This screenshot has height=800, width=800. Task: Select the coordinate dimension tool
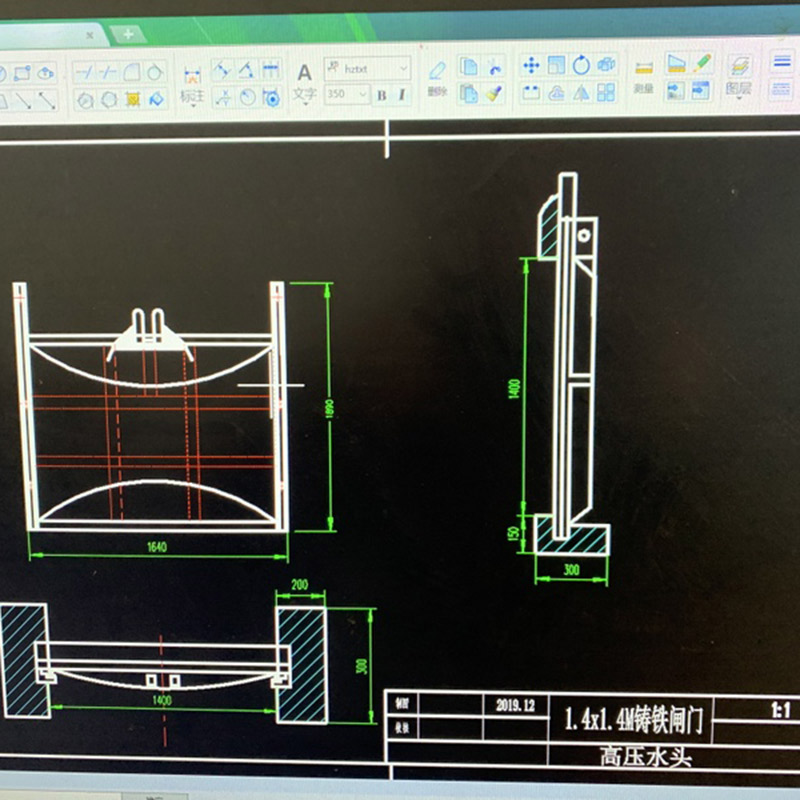click(223, 97)
